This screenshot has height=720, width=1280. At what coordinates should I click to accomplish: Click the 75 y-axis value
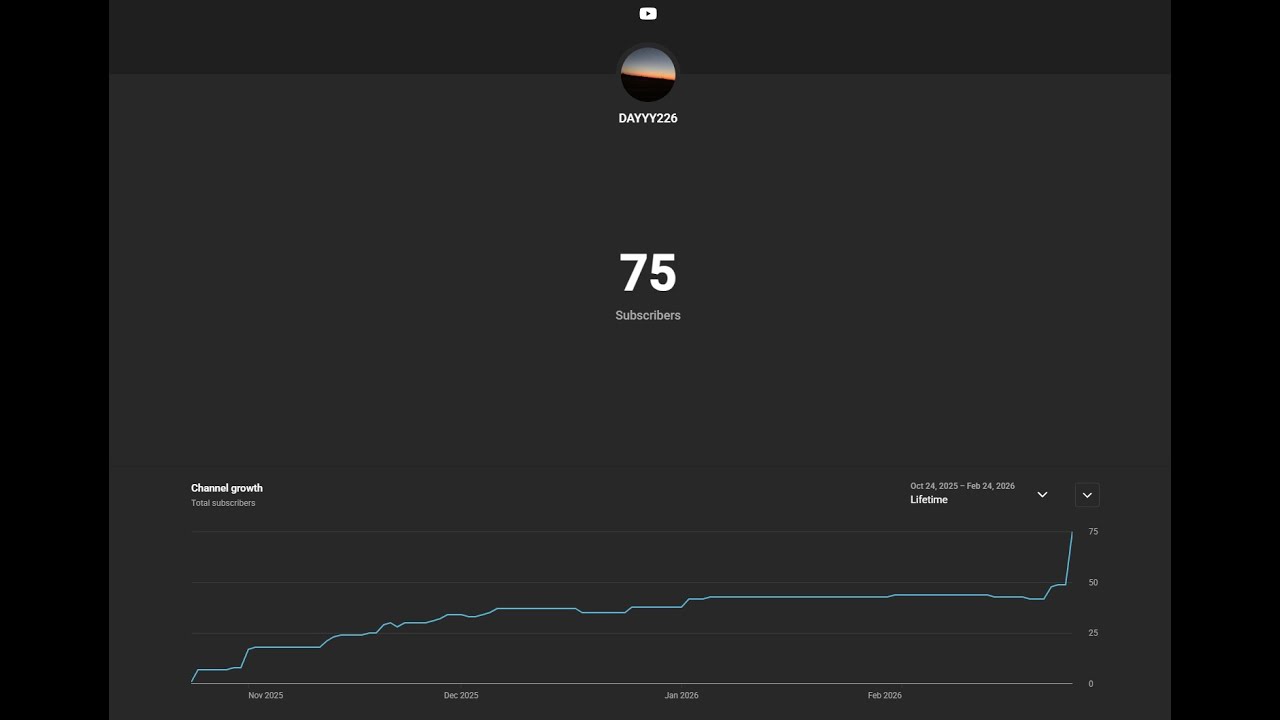[x=1093, y=532]
